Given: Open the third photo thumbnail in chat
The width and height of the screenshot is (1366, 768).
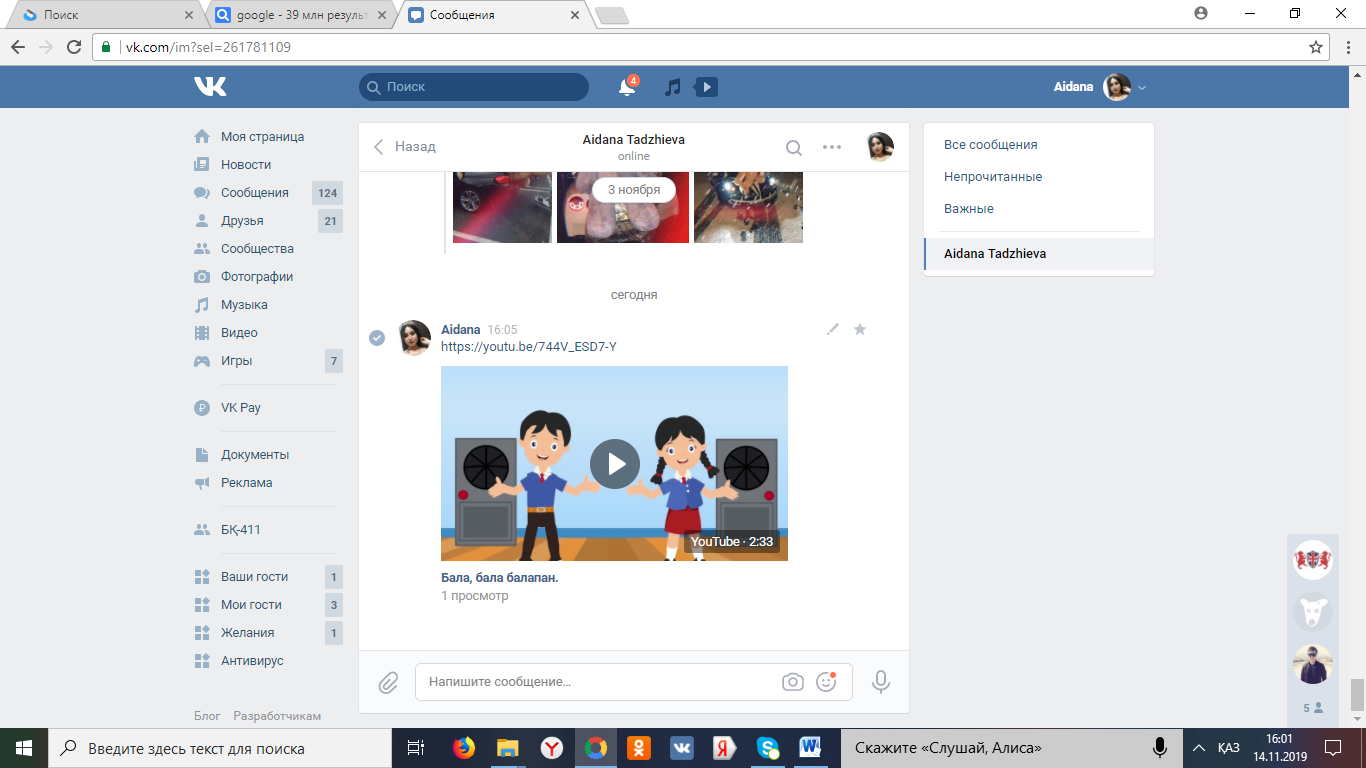Looking at the screenshot, I should click(748, 207).
